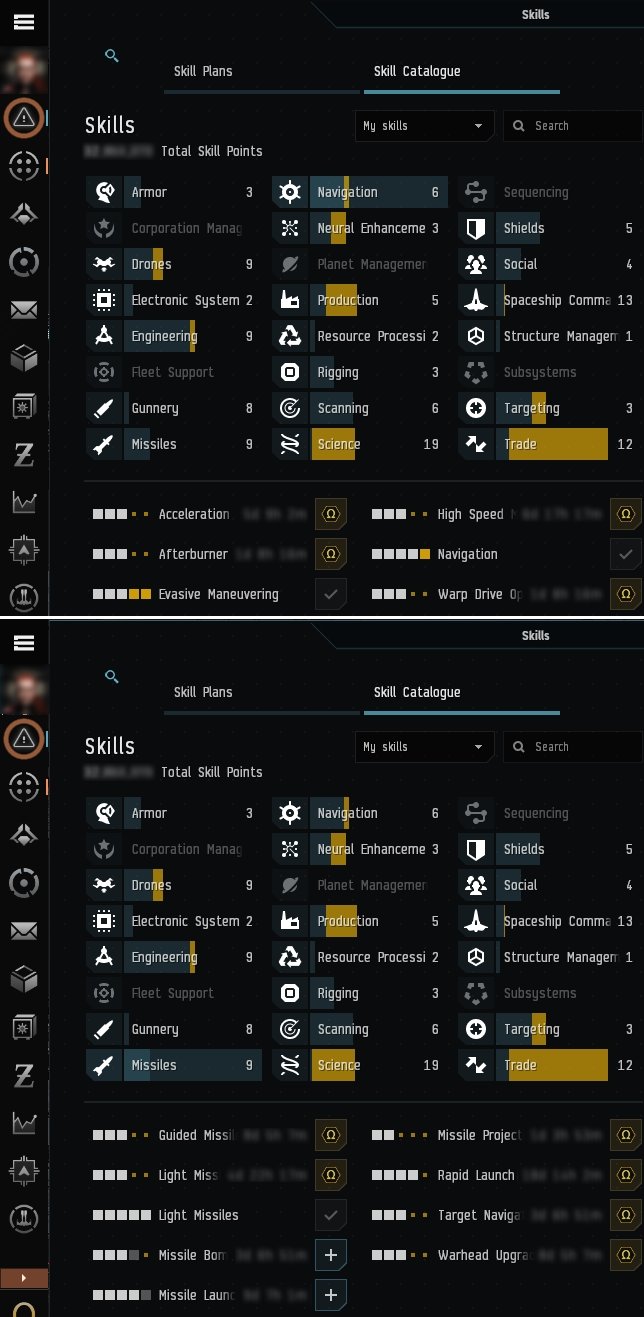Toggle checkmark on the Navigation skill row
644x1317 pixels.
tap(625, 554)
